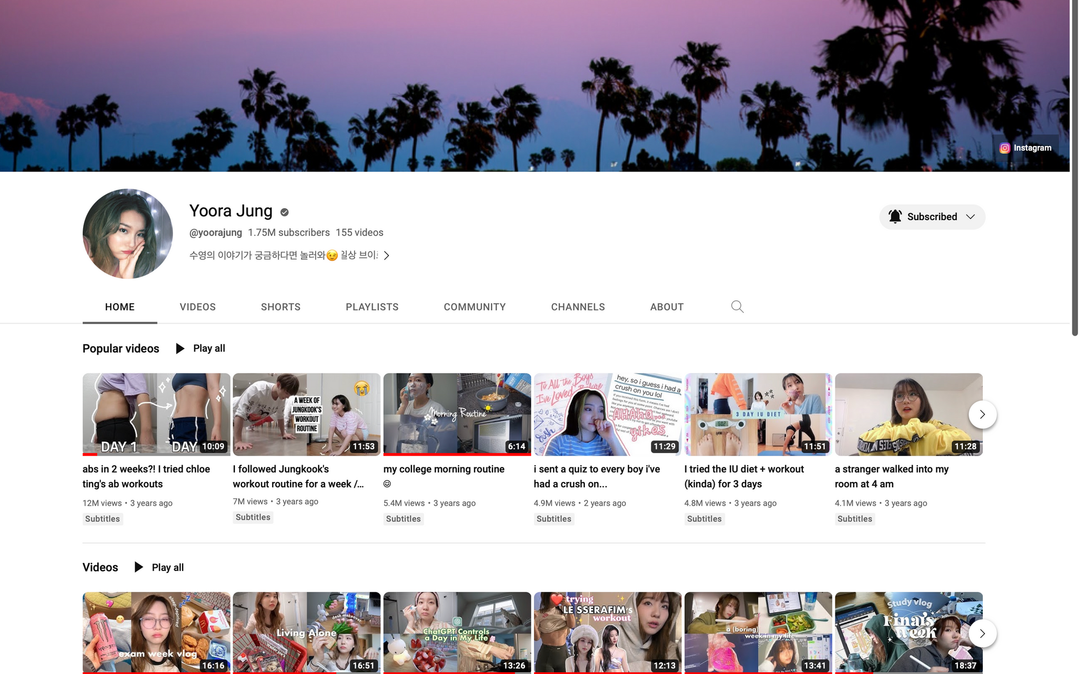Click title 'abs in 2 weeks?! I tried chloe ting's'

pyautogui.click(x=146, y=476)
